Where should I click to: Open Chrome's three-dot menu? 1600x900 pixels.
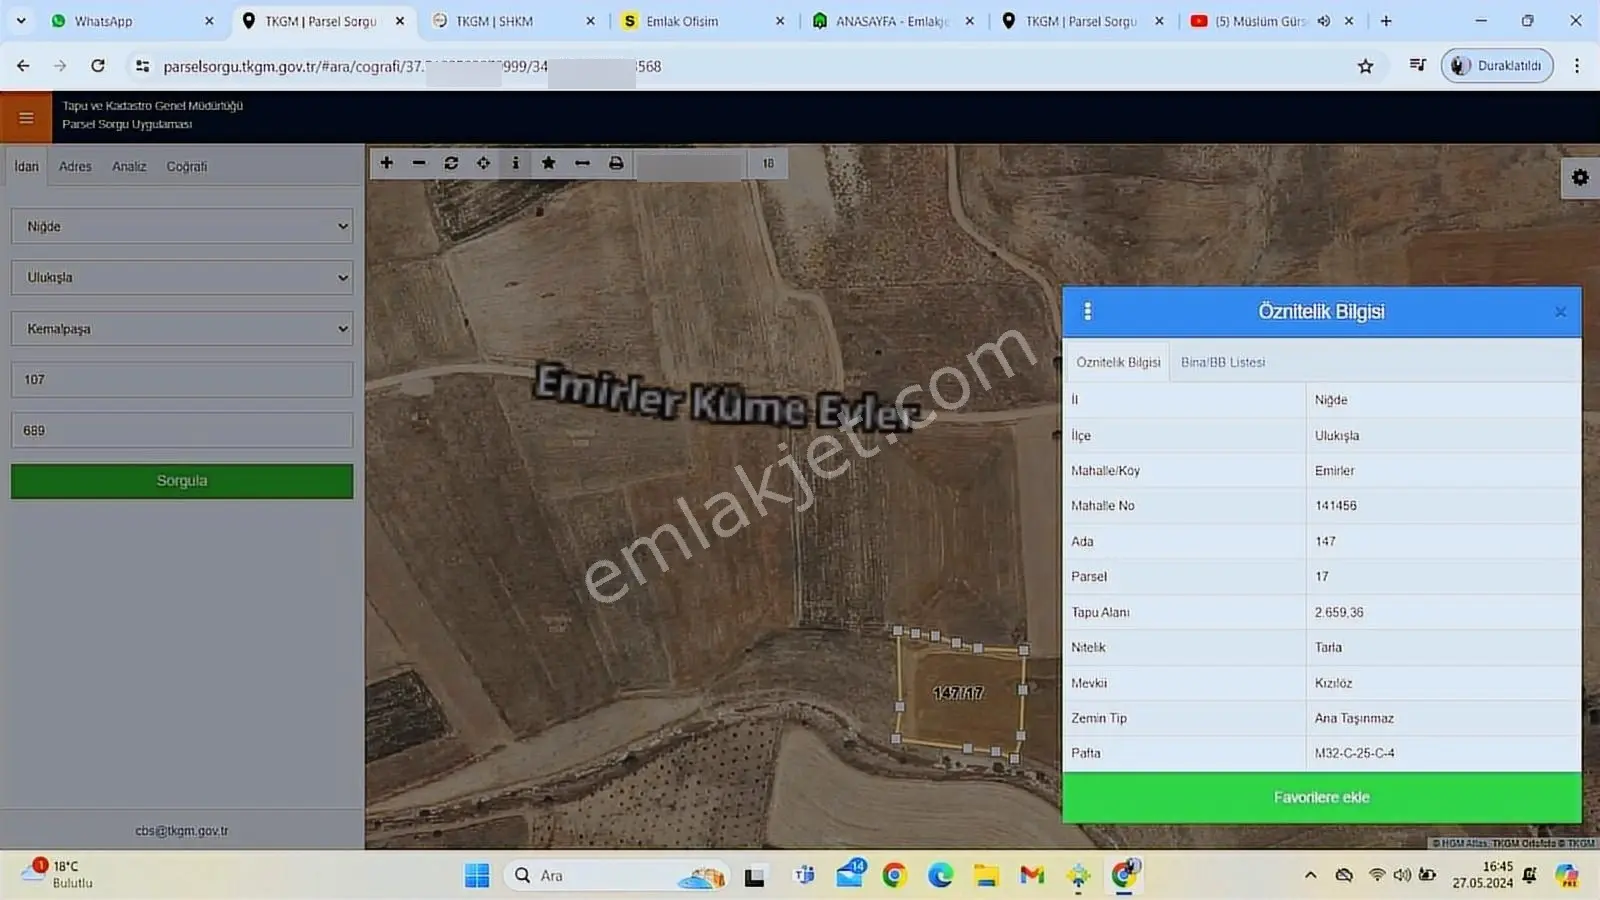1577,66
